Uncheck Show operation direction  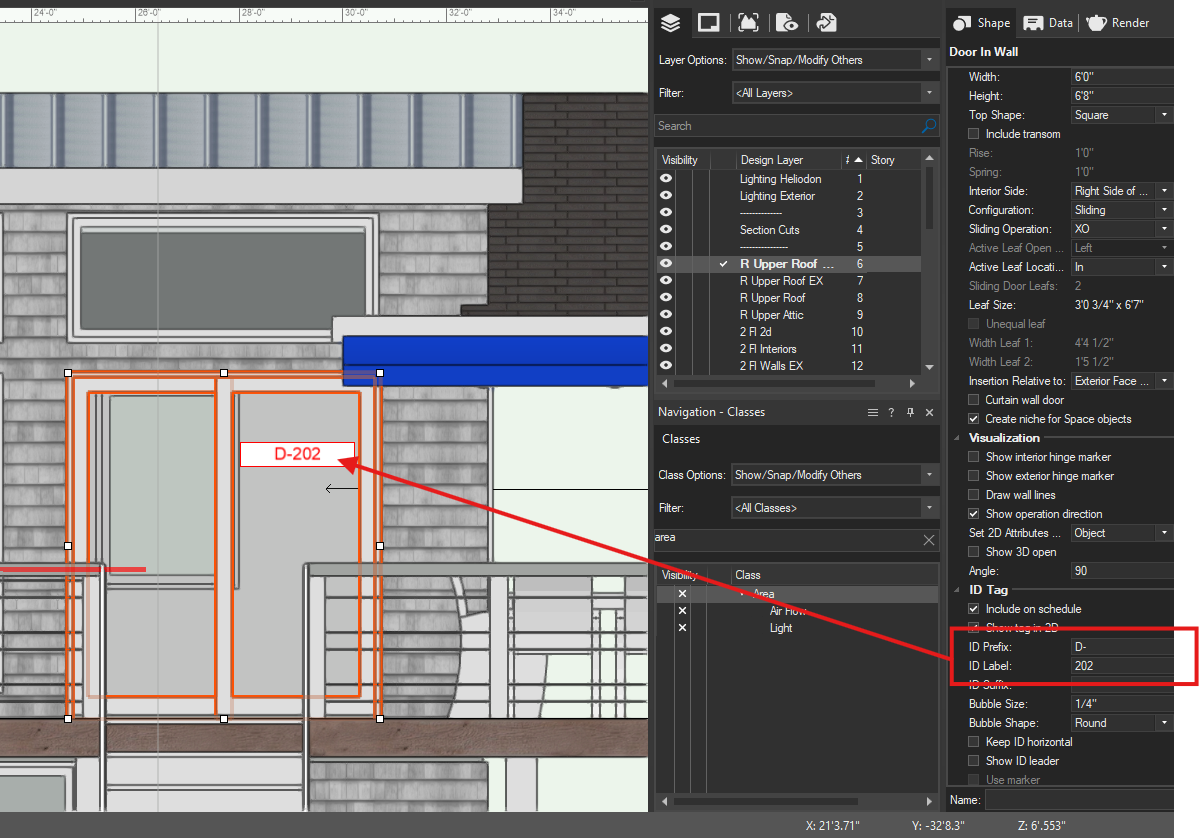[974, 514]
